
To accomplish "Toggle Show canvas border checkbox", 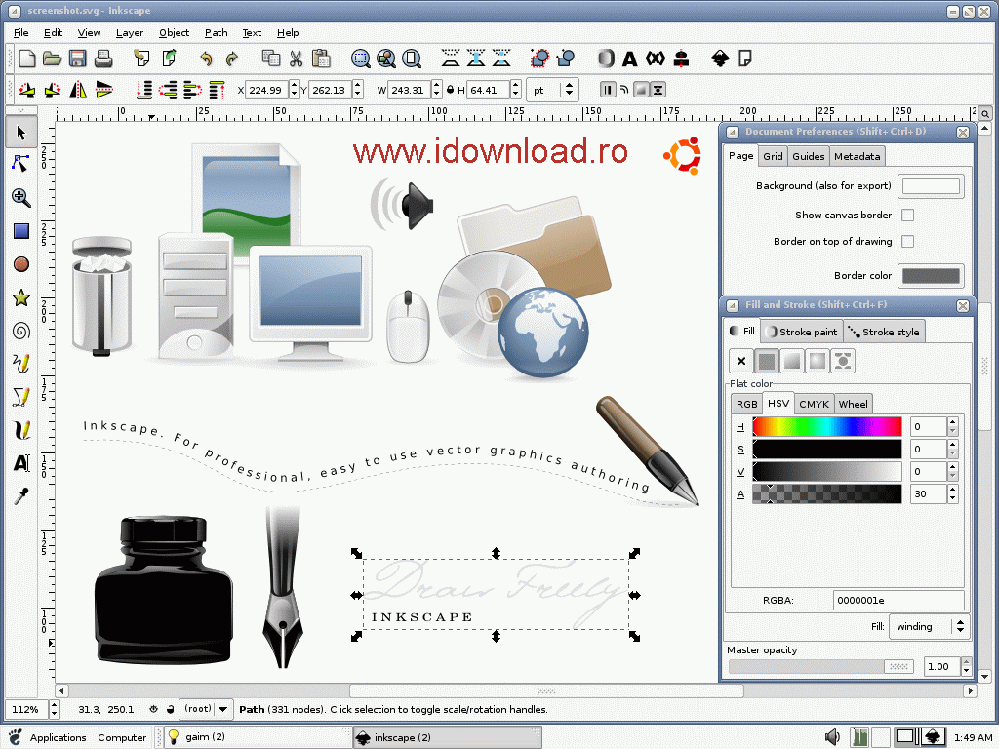I will click(908, 215).
